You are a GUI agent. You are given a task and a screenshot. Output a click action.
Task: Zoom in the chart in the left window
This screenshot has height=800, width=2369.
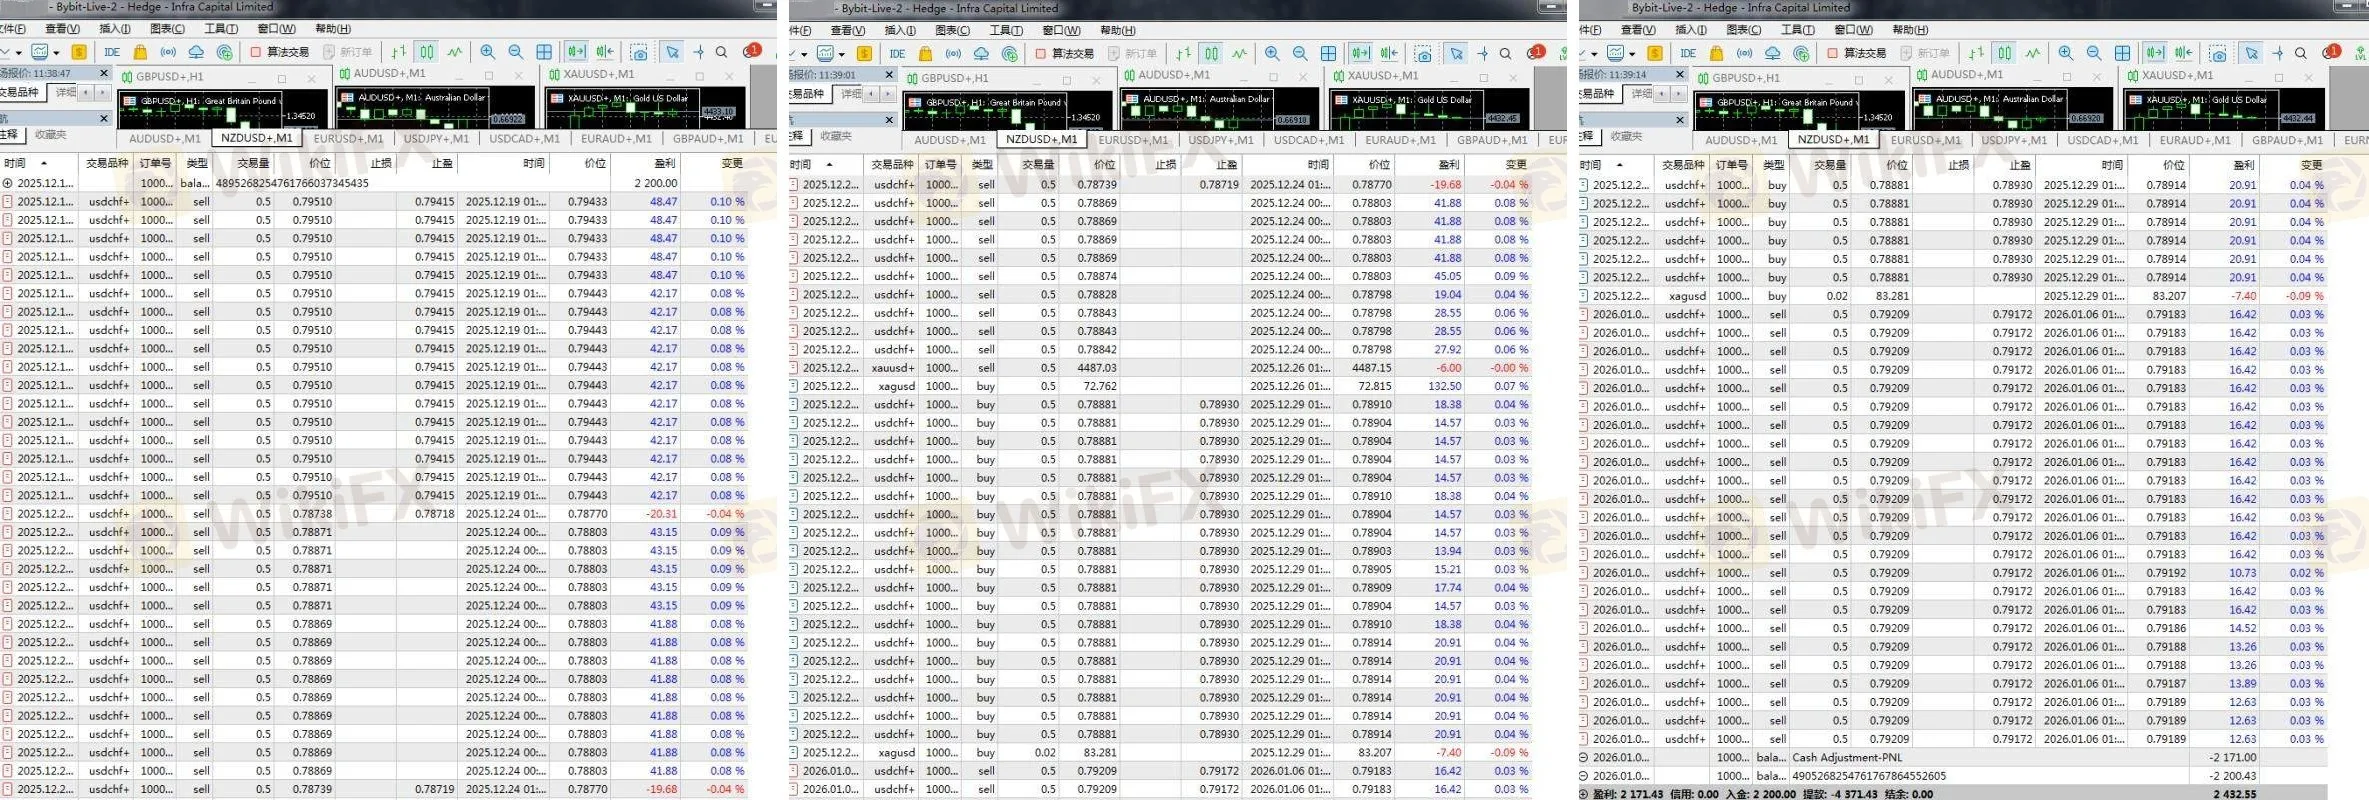tap(488, 52)
